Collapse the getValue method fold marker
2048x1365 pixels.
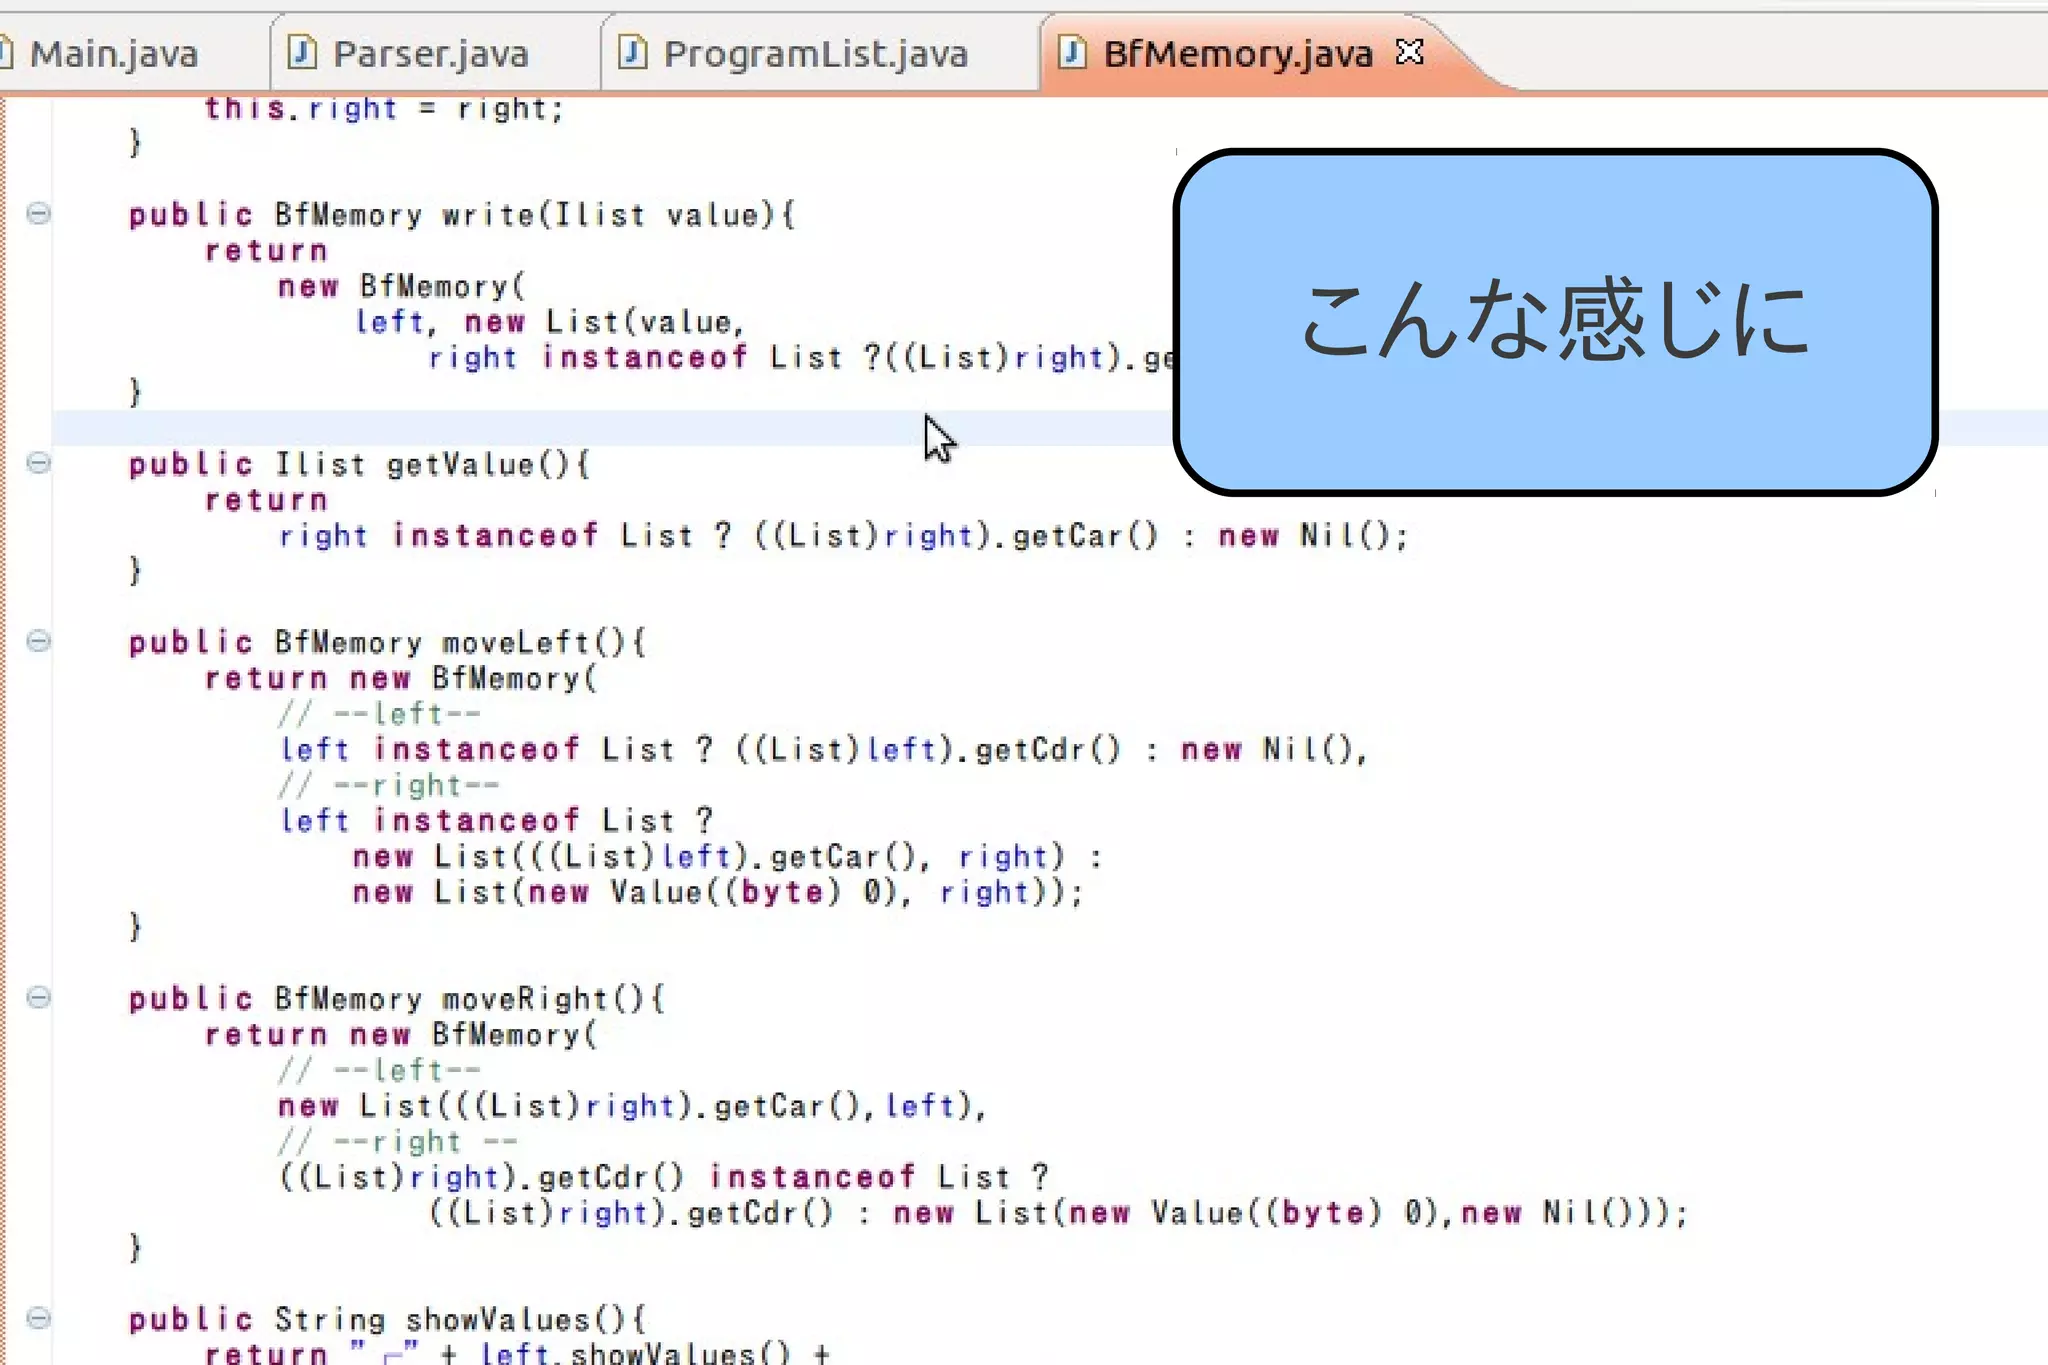click(38, 462)
